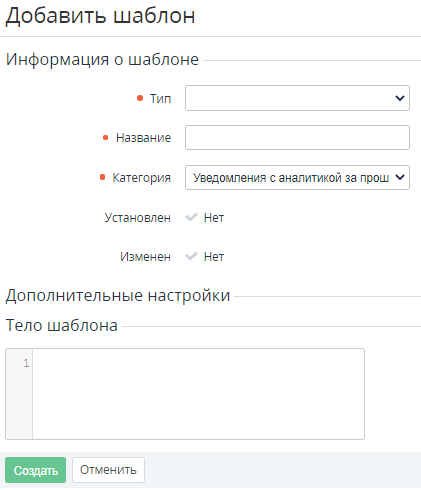
Task: Collapse the Тело шаблона section header
Action: (62, 325)
